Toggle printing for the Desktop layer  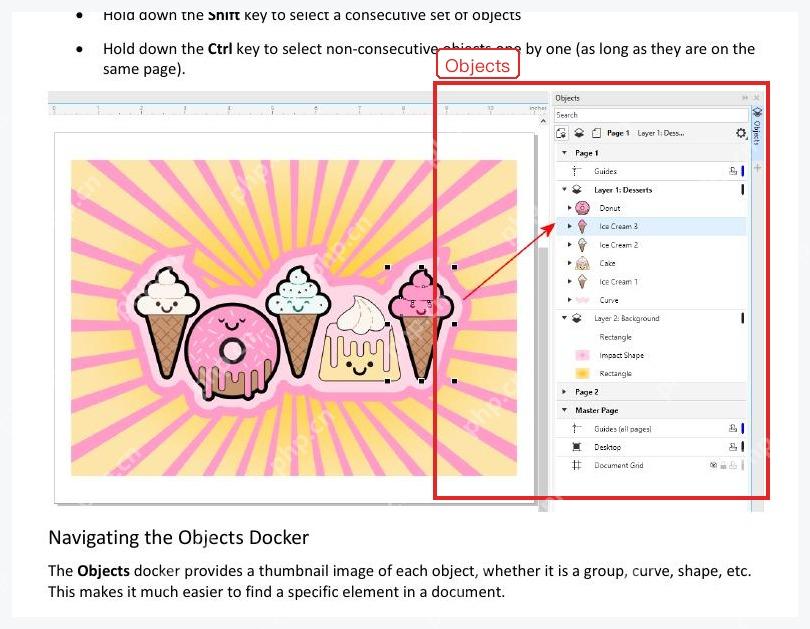click(733, 447)
